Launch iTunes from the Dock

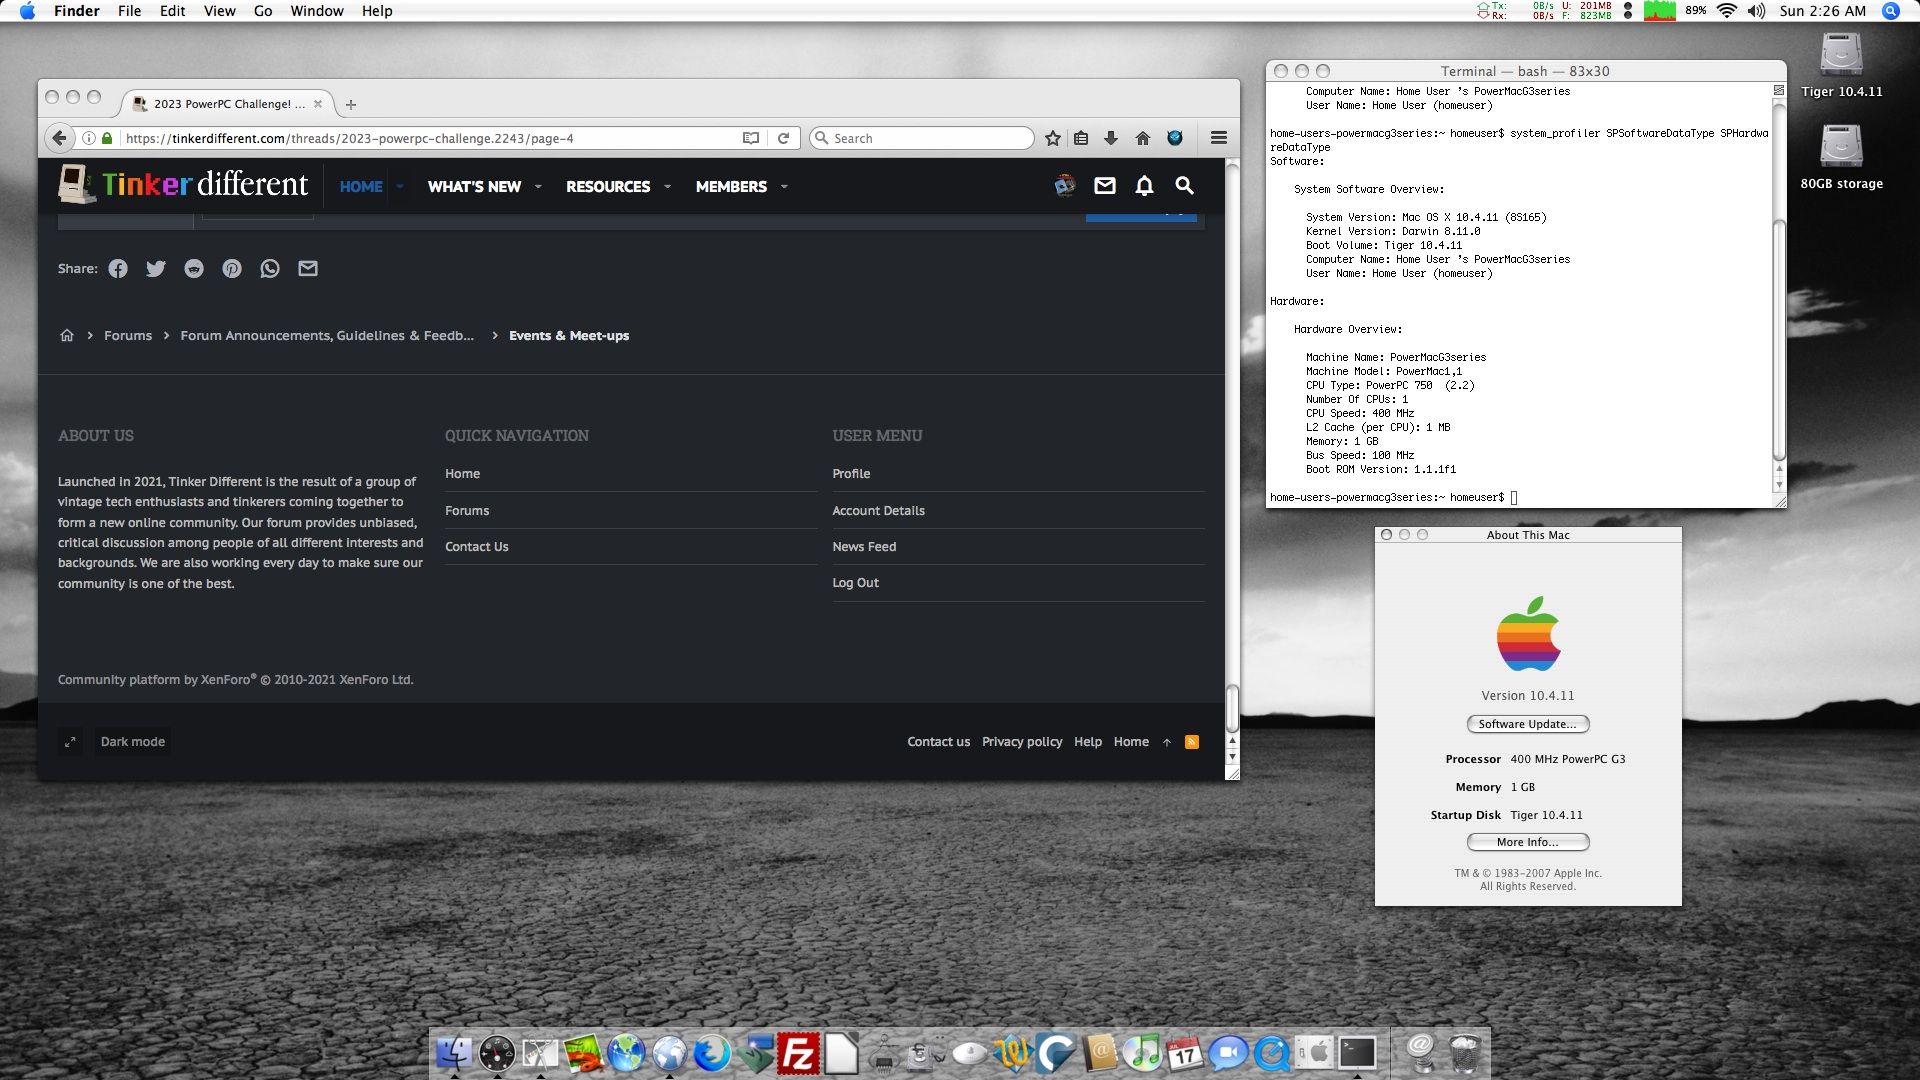1142,1053
